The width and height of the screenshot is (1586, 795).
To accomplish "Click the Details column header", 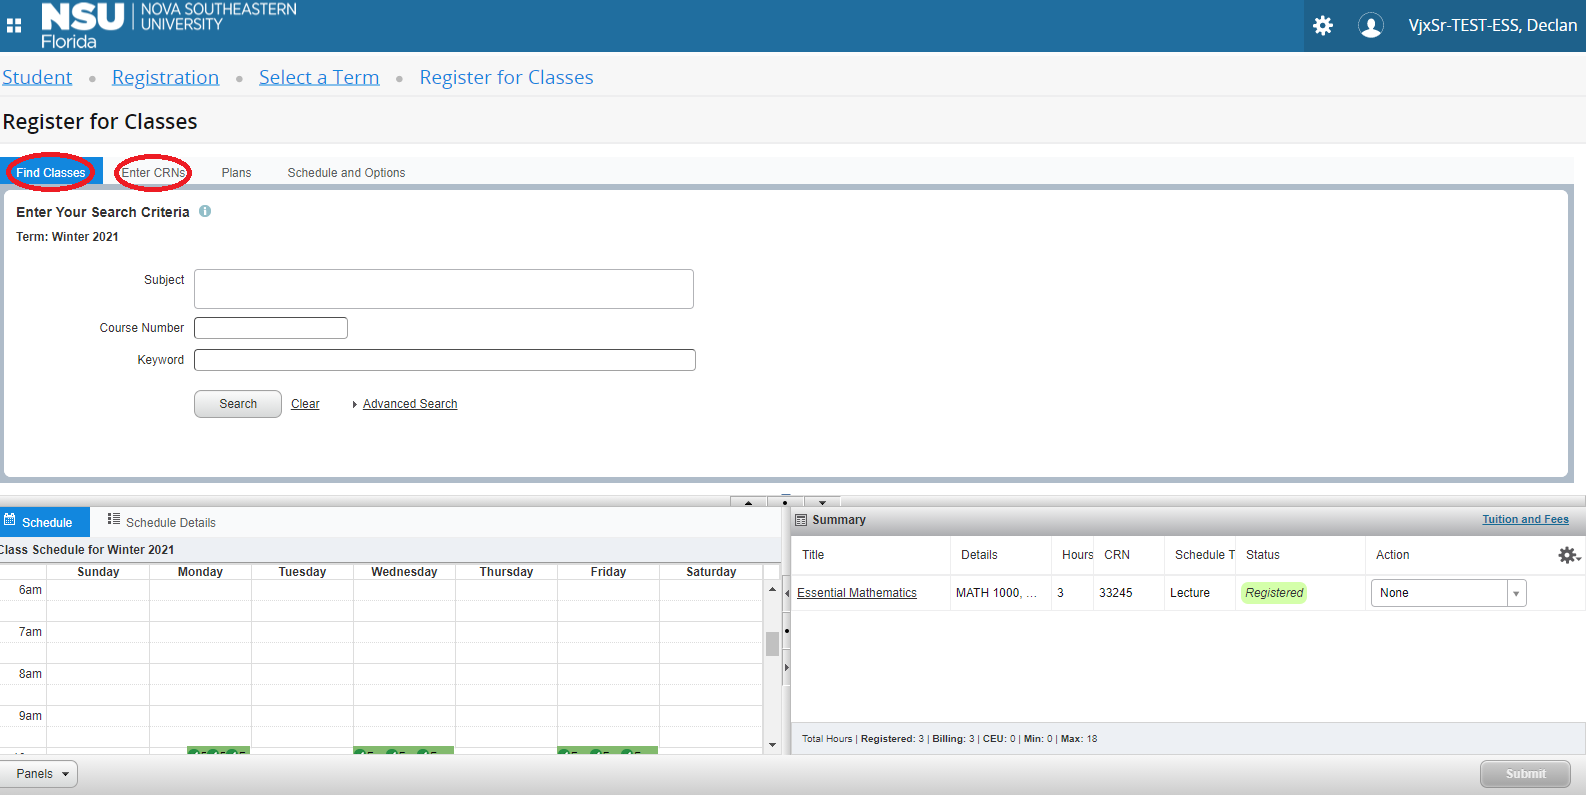I will point(979,555).
